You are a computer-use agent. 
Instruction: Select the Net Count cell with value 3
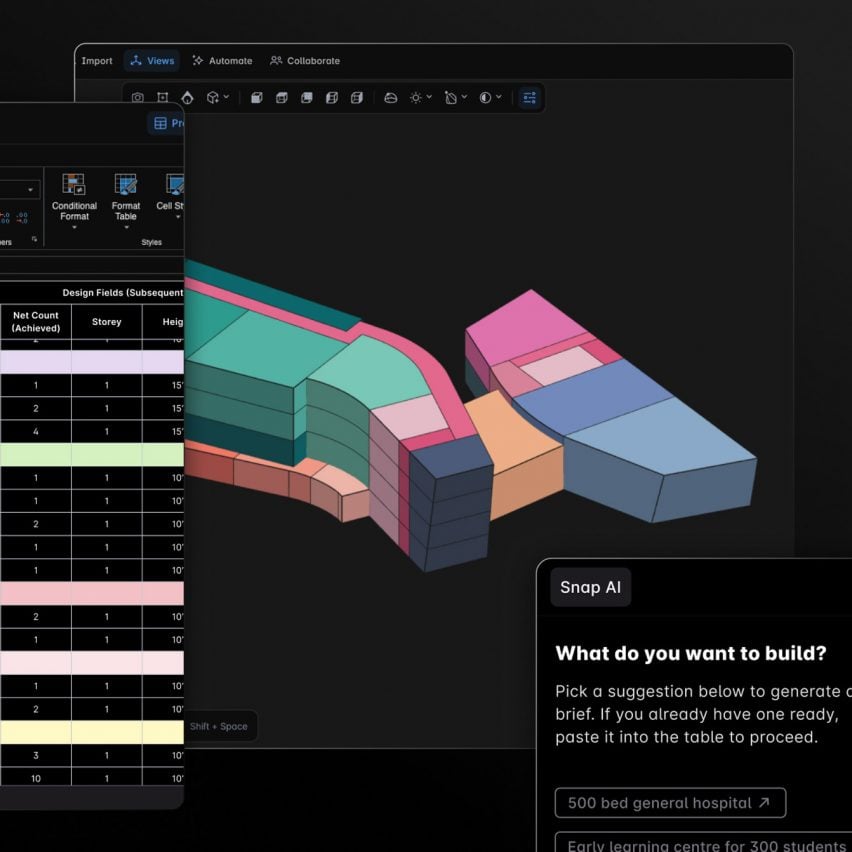36,755
